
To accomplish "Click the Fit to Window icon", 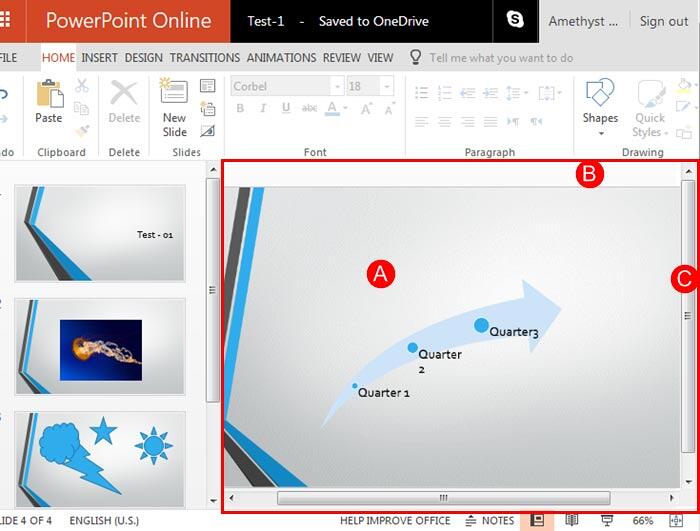I will pyautogui.click(x=676, y=521).
